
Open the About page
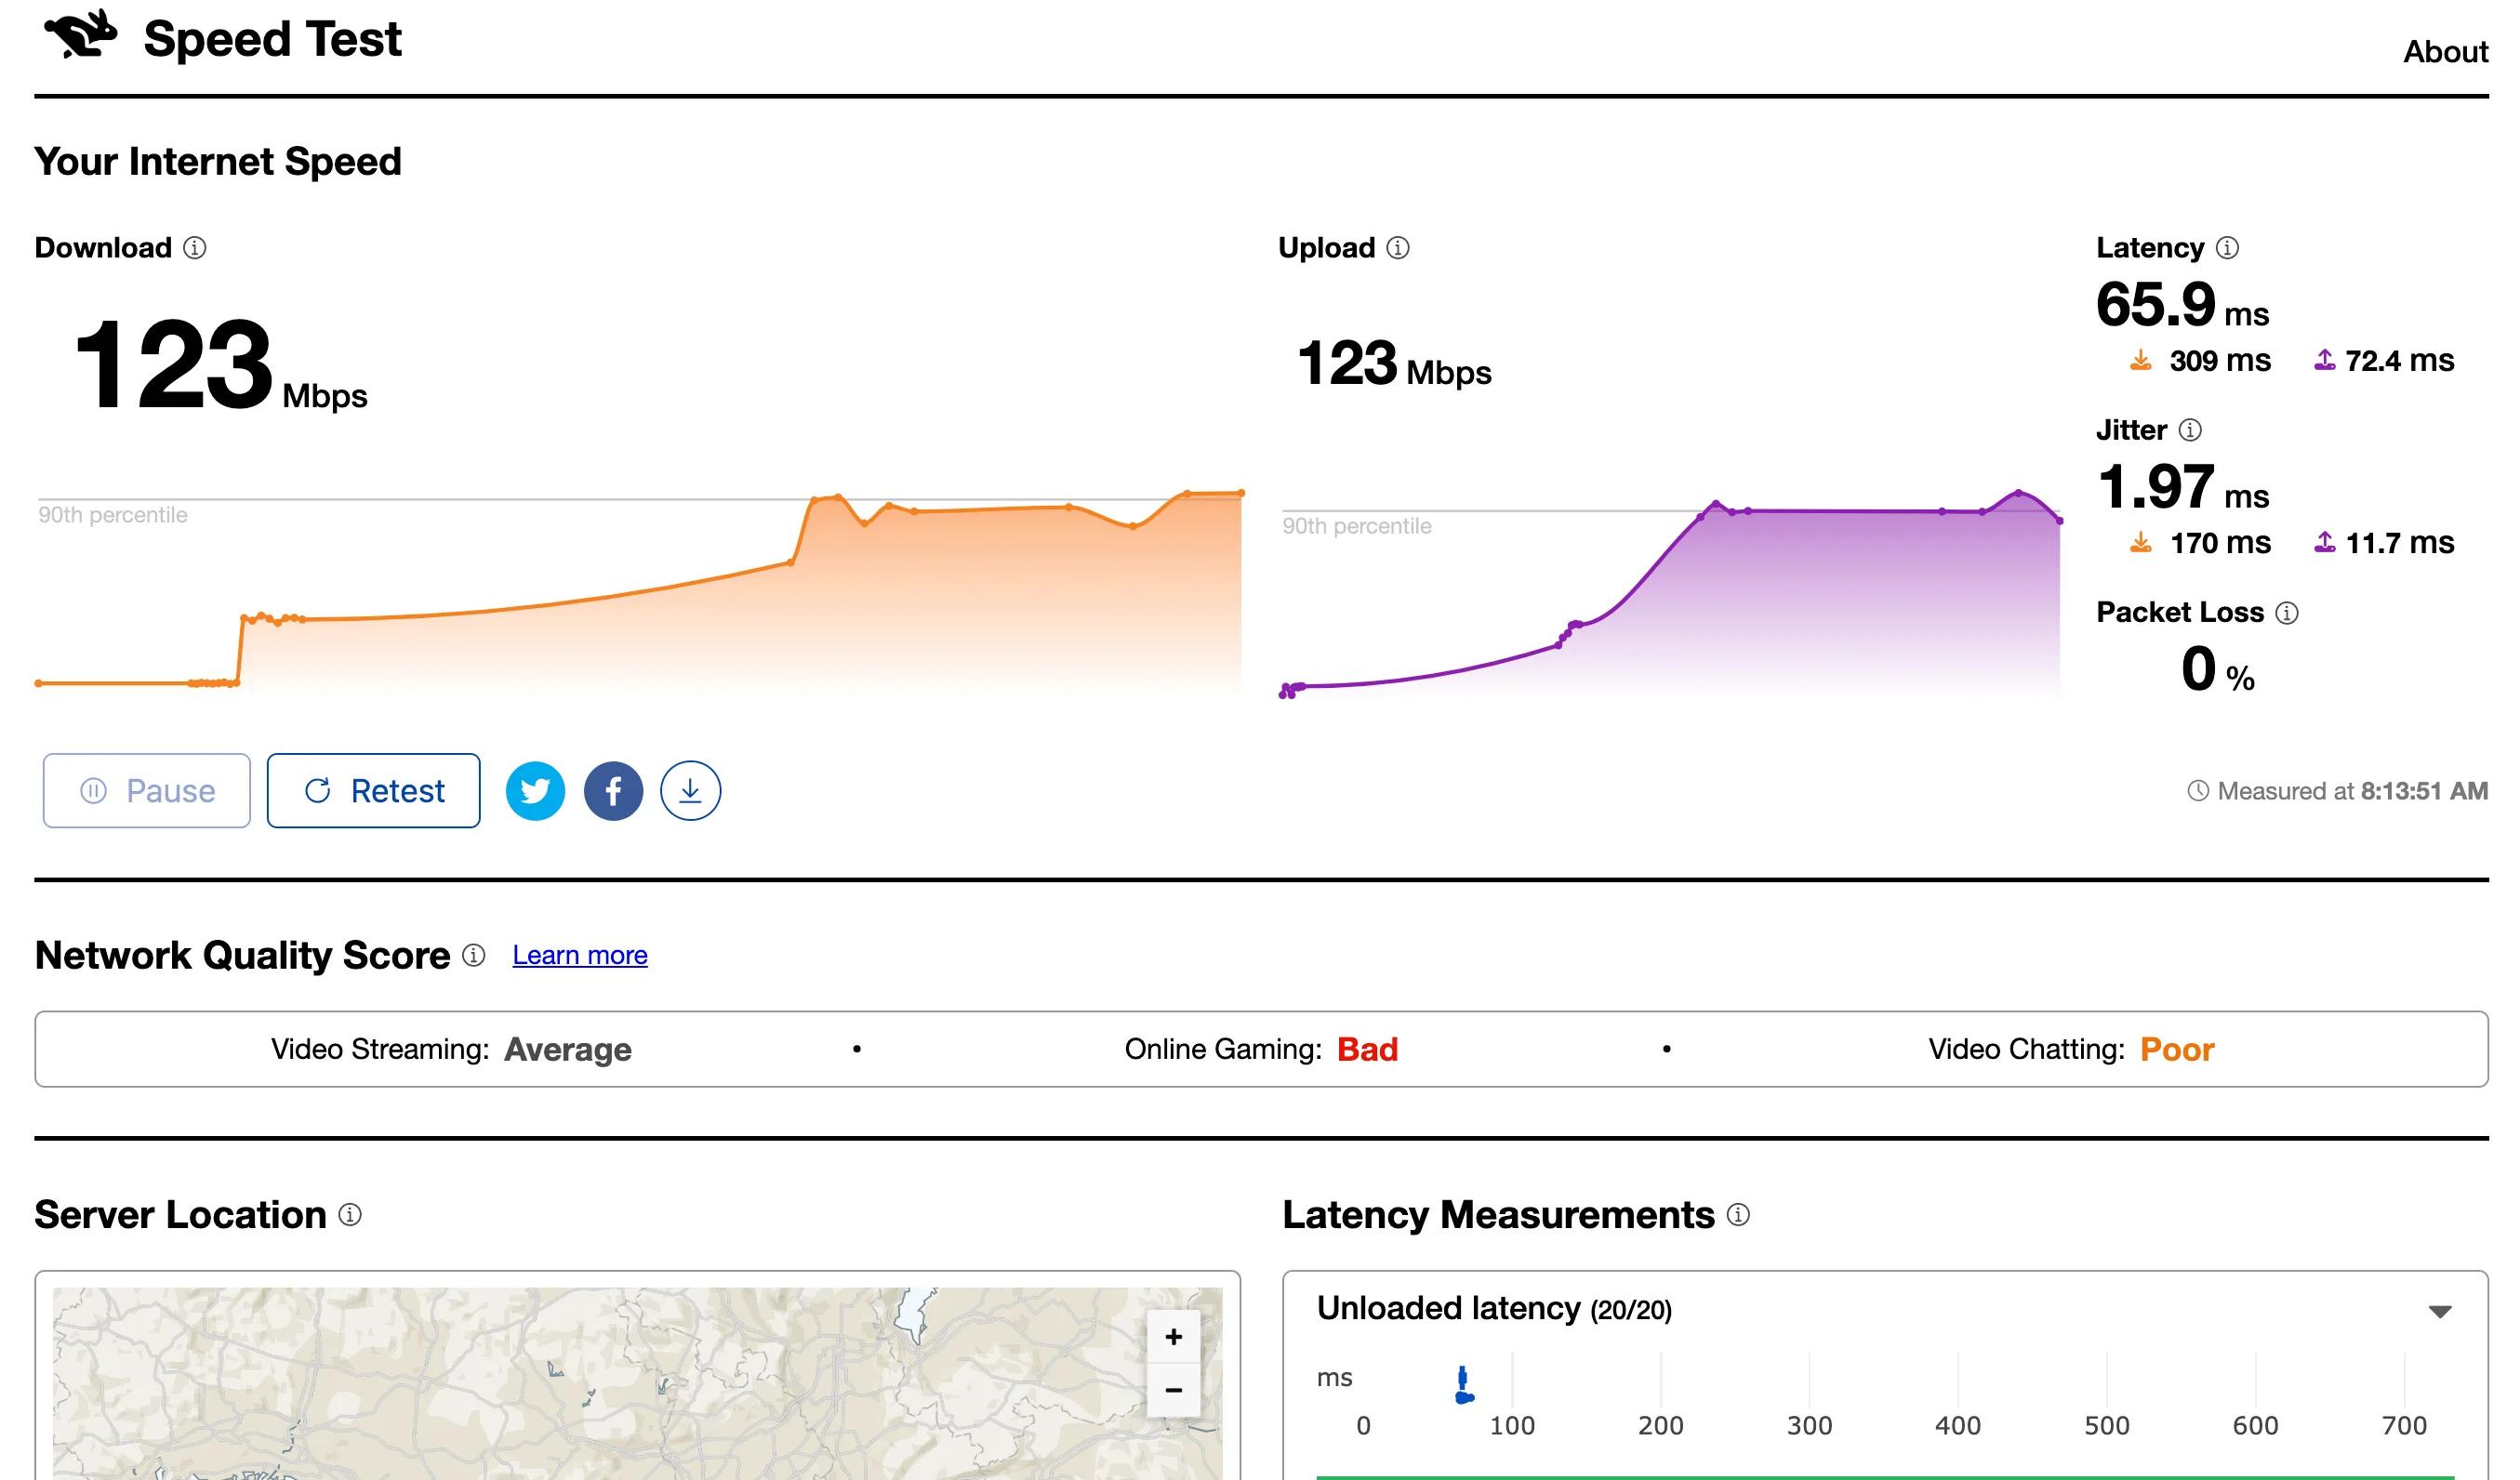pos(2445,52)
